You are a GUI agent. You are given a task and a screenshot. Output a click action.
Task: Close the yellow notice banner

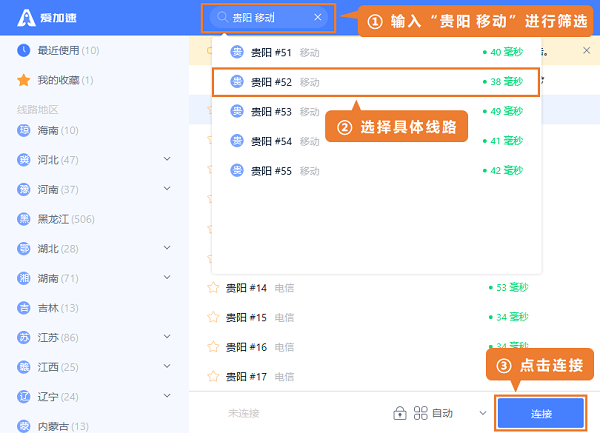[586, 50]
